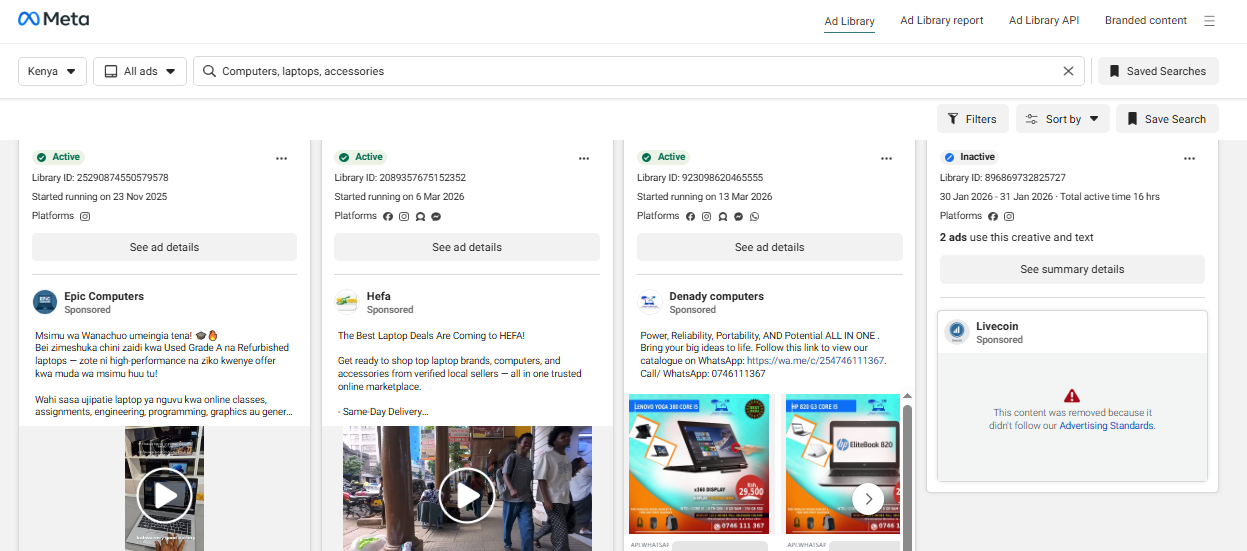Click the Instagram platform icon on Livecoin ad

pyautogui.click(x=1009, y=216)
